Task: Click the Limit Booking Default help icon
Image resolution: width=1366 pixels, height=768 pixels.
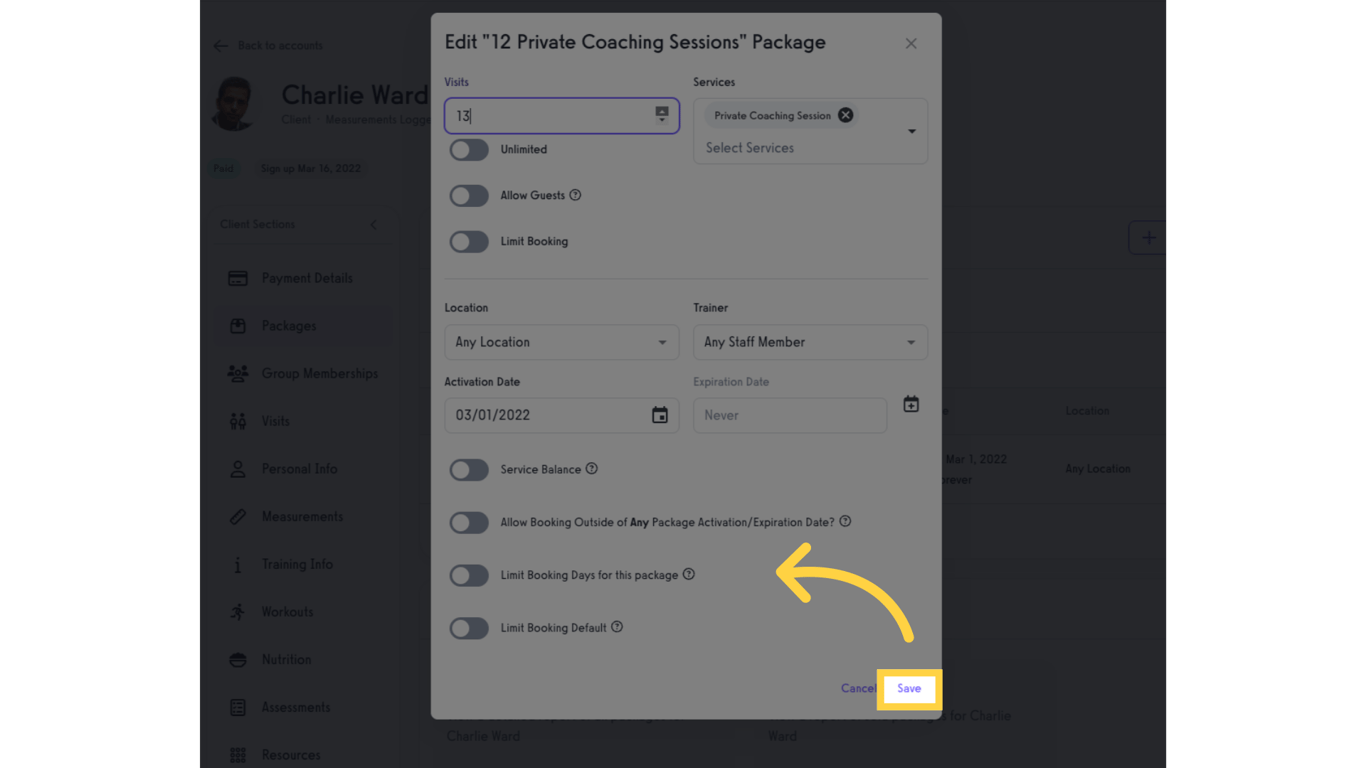Action: pyautogui.click(x=617, y=627)
